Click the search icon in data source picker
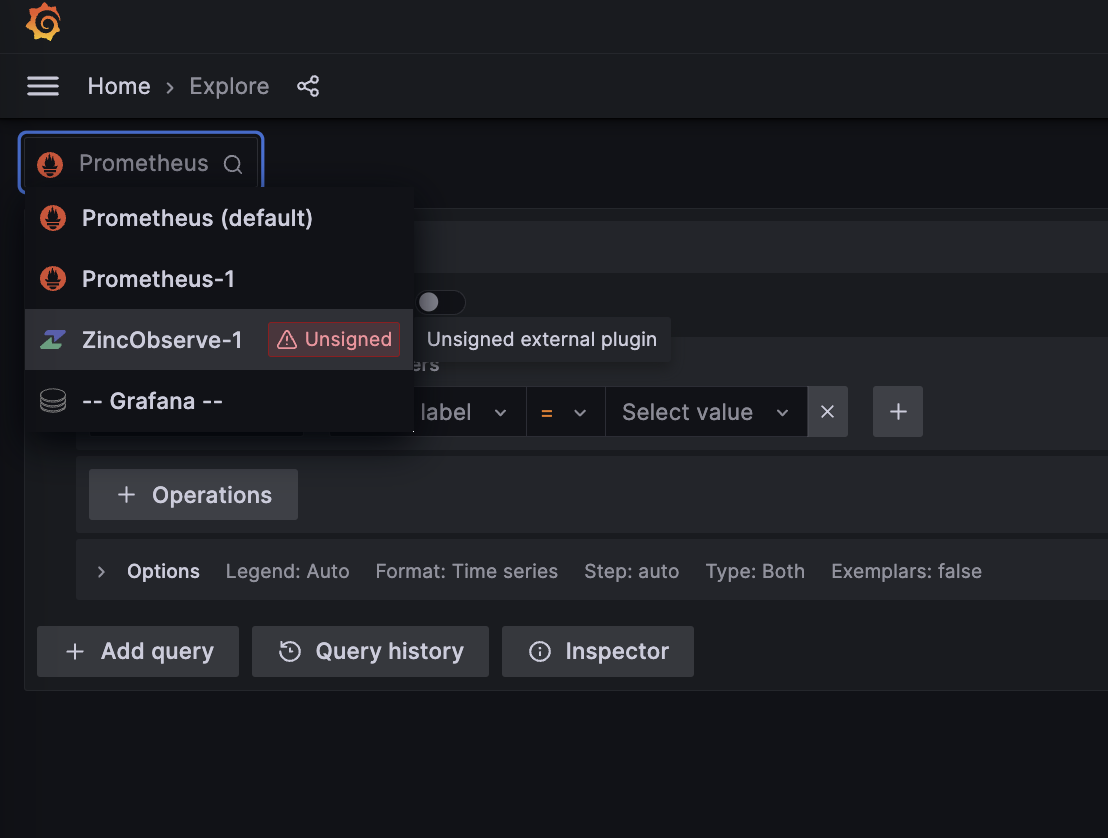The width and height of the screenshot is (1108, 838). tap(233, 165)
